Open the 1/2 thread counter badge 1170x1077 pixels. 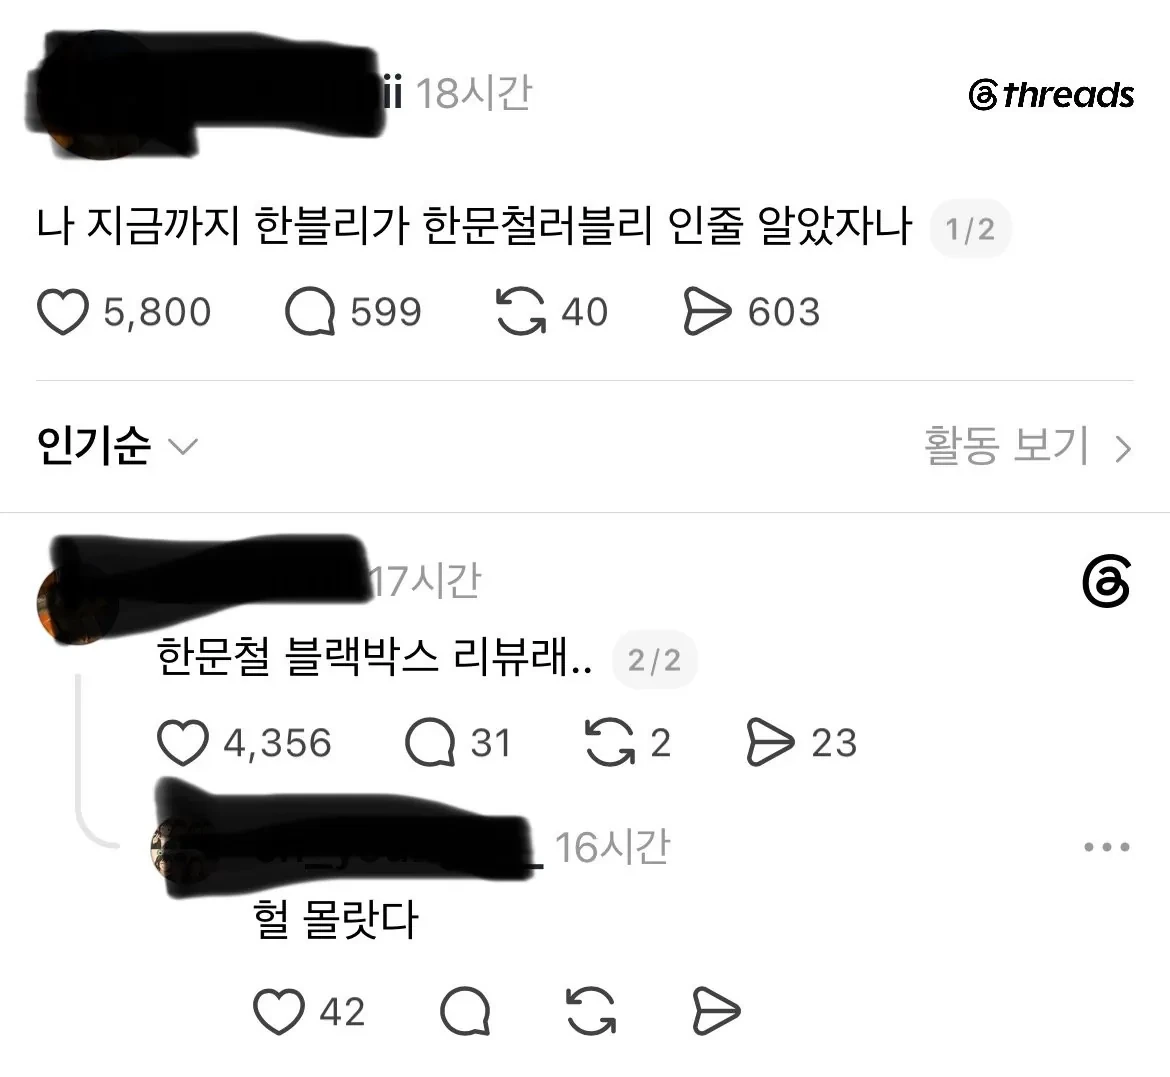970,229
